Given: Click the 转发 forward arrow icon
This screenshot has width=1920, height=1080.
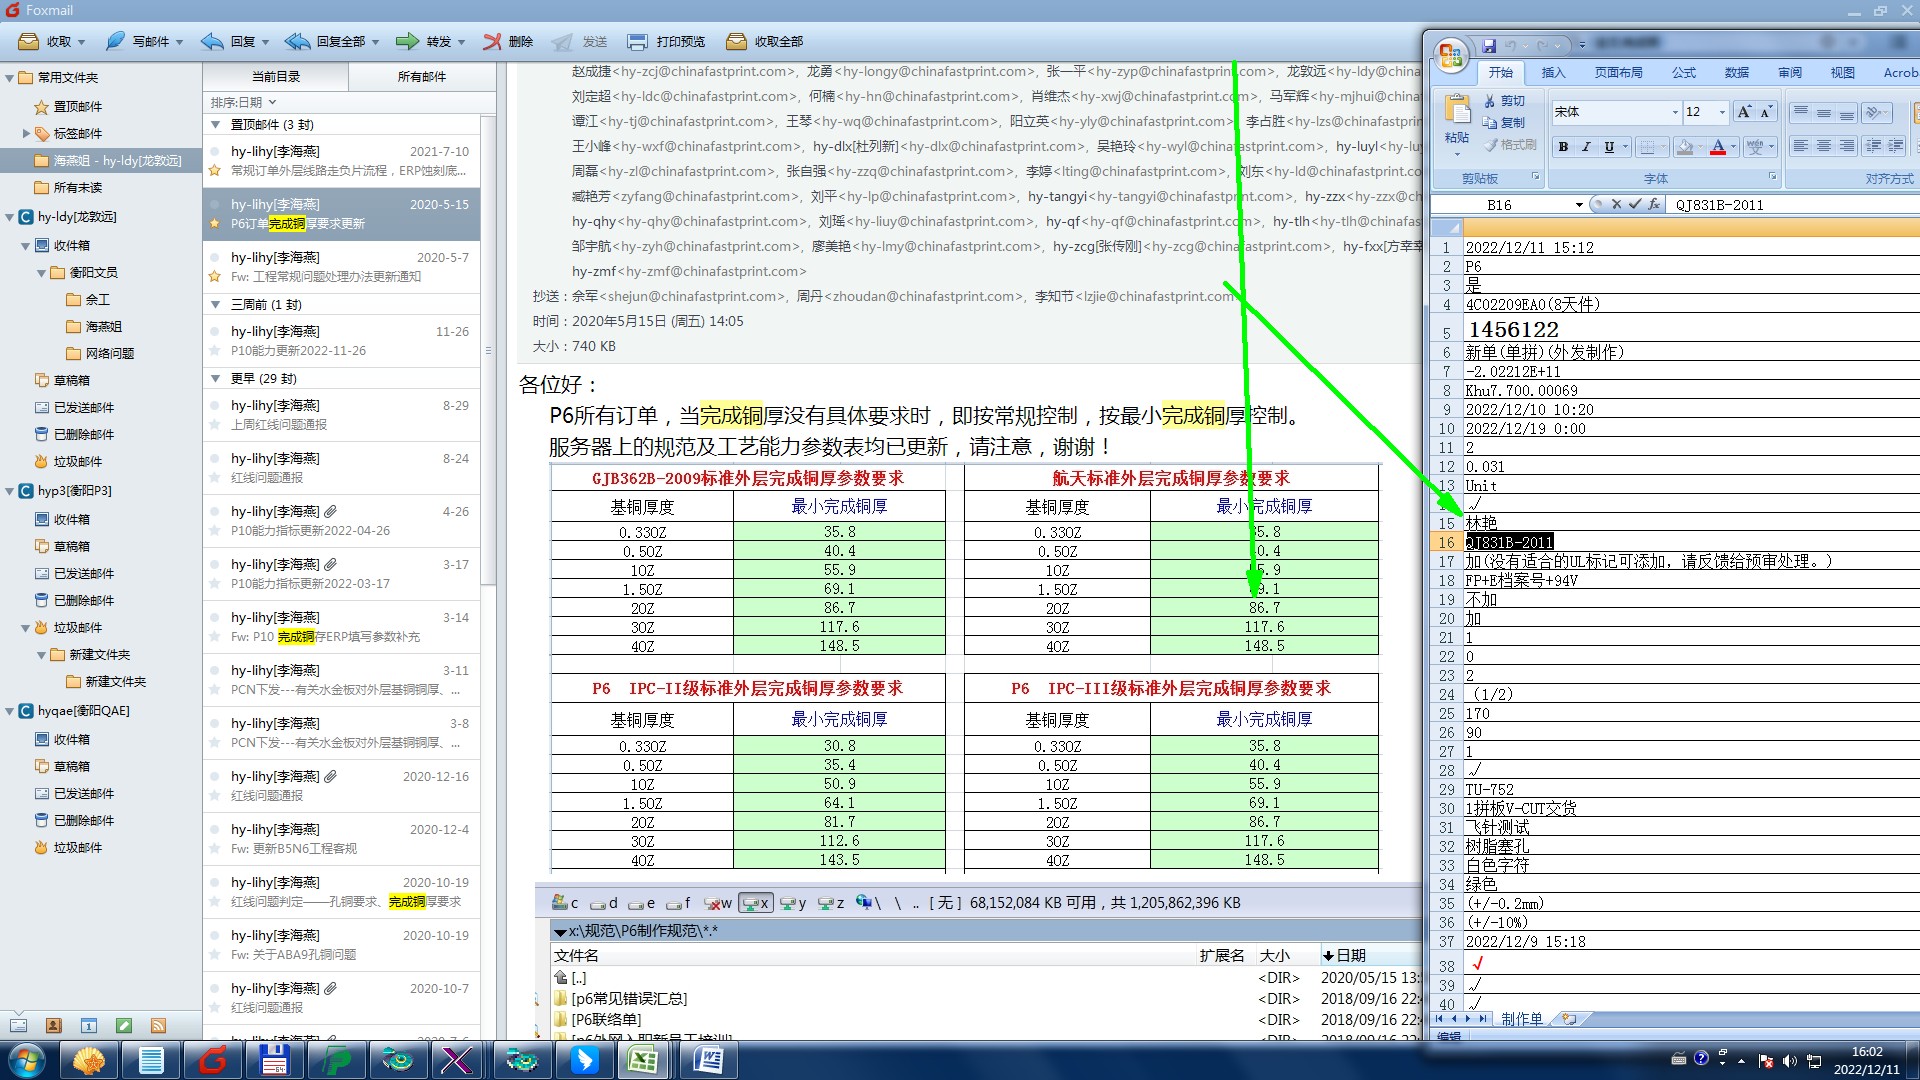Looking at the screenshot, I should coord(407,41).
